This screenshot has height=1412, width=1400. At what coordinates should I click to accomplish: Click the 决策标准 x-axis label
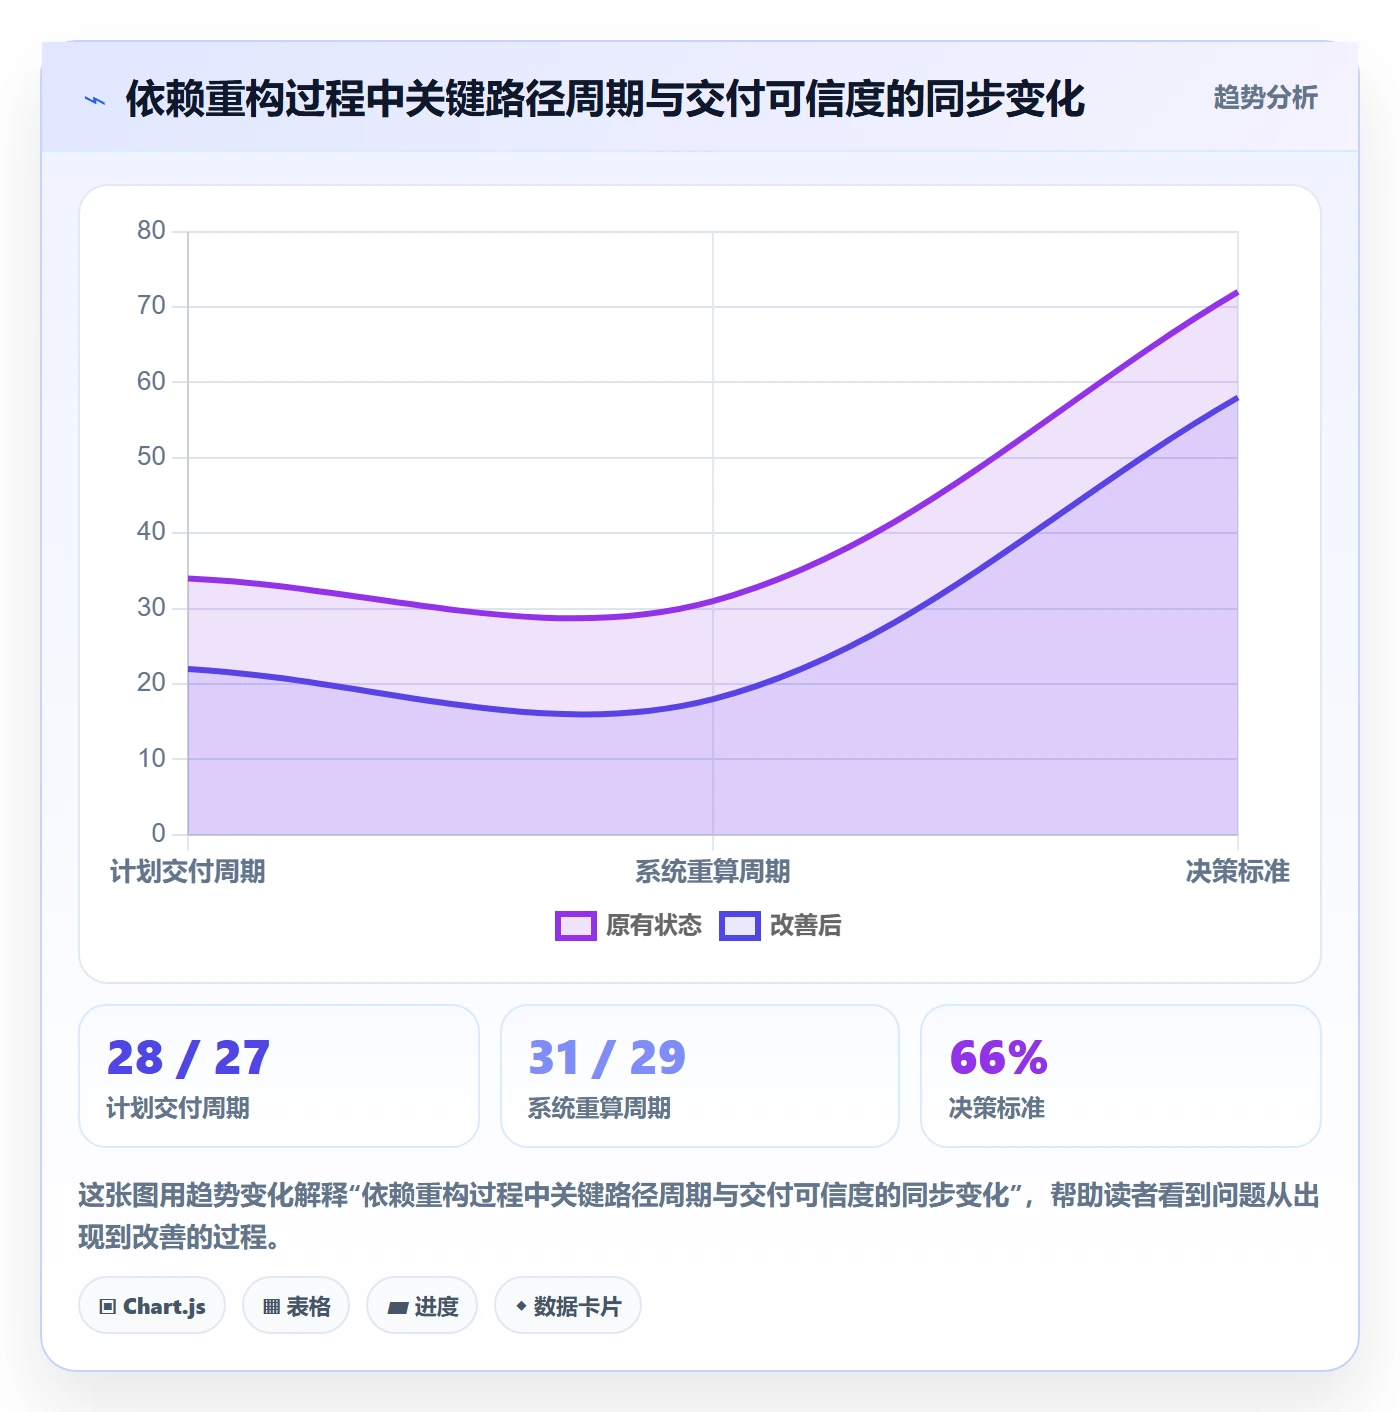1238,872
